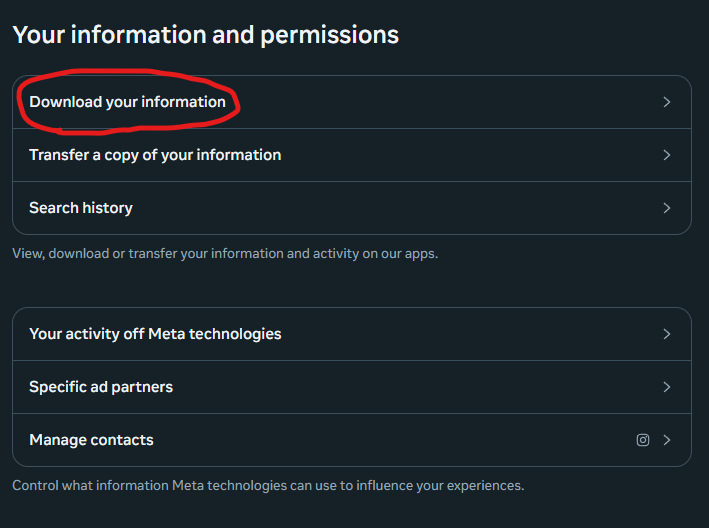Click empty space in the Specific ad partners row
This screenshot has height=528, width=709.
(420, 387)
